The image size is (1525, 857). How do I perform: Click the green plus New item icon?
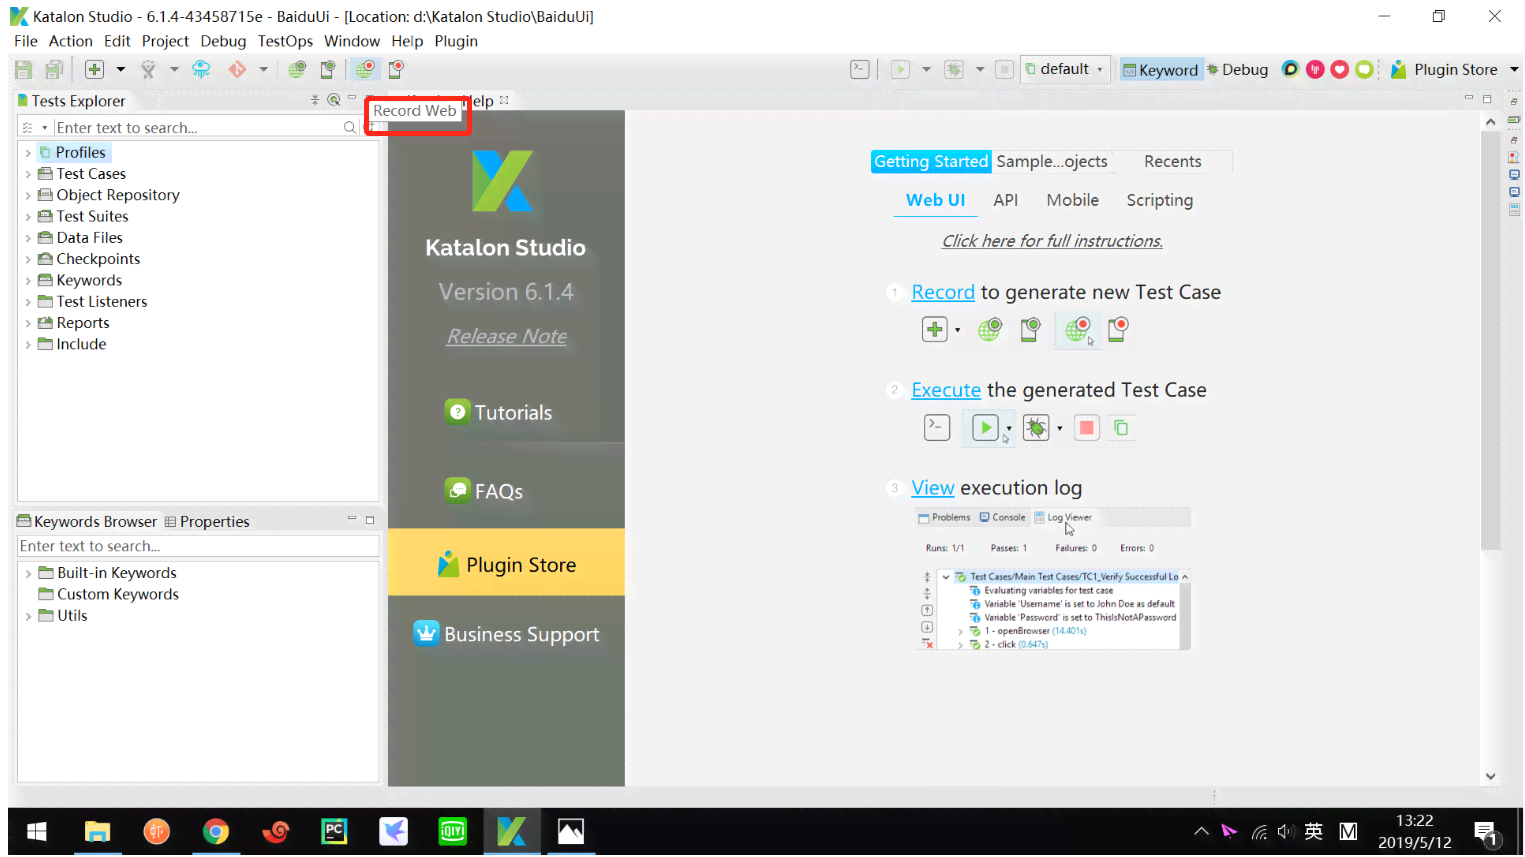tap(94, 69)
